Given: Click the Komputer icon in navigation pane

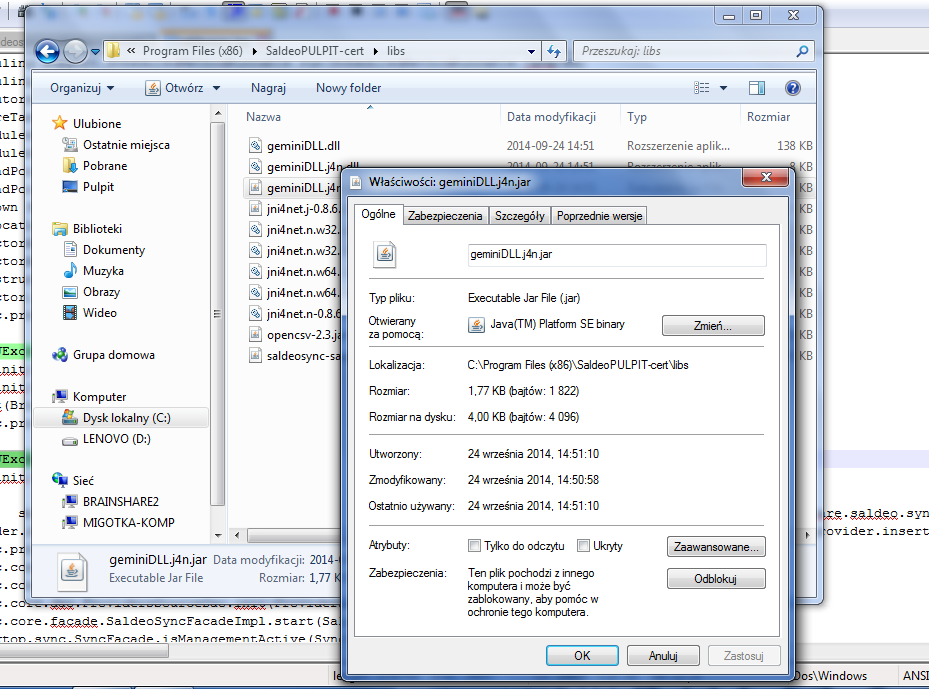Looking at the screenshot, I should pyautogui.click(x=60, y=396).
